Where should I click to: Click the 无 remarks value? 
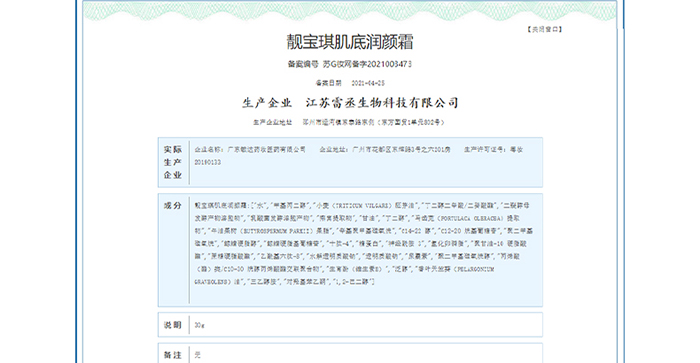(197, 355)
